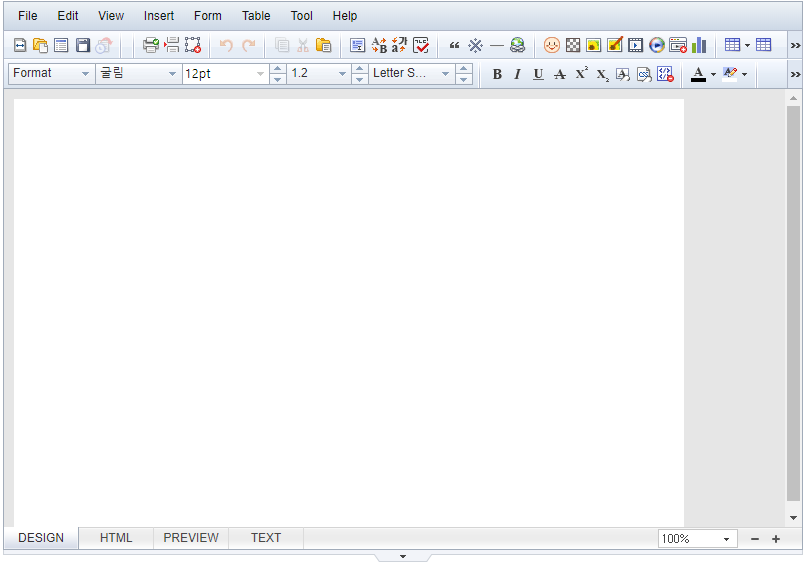Run the spell check icon
The image size is (804, 563).
coord(421,46)
